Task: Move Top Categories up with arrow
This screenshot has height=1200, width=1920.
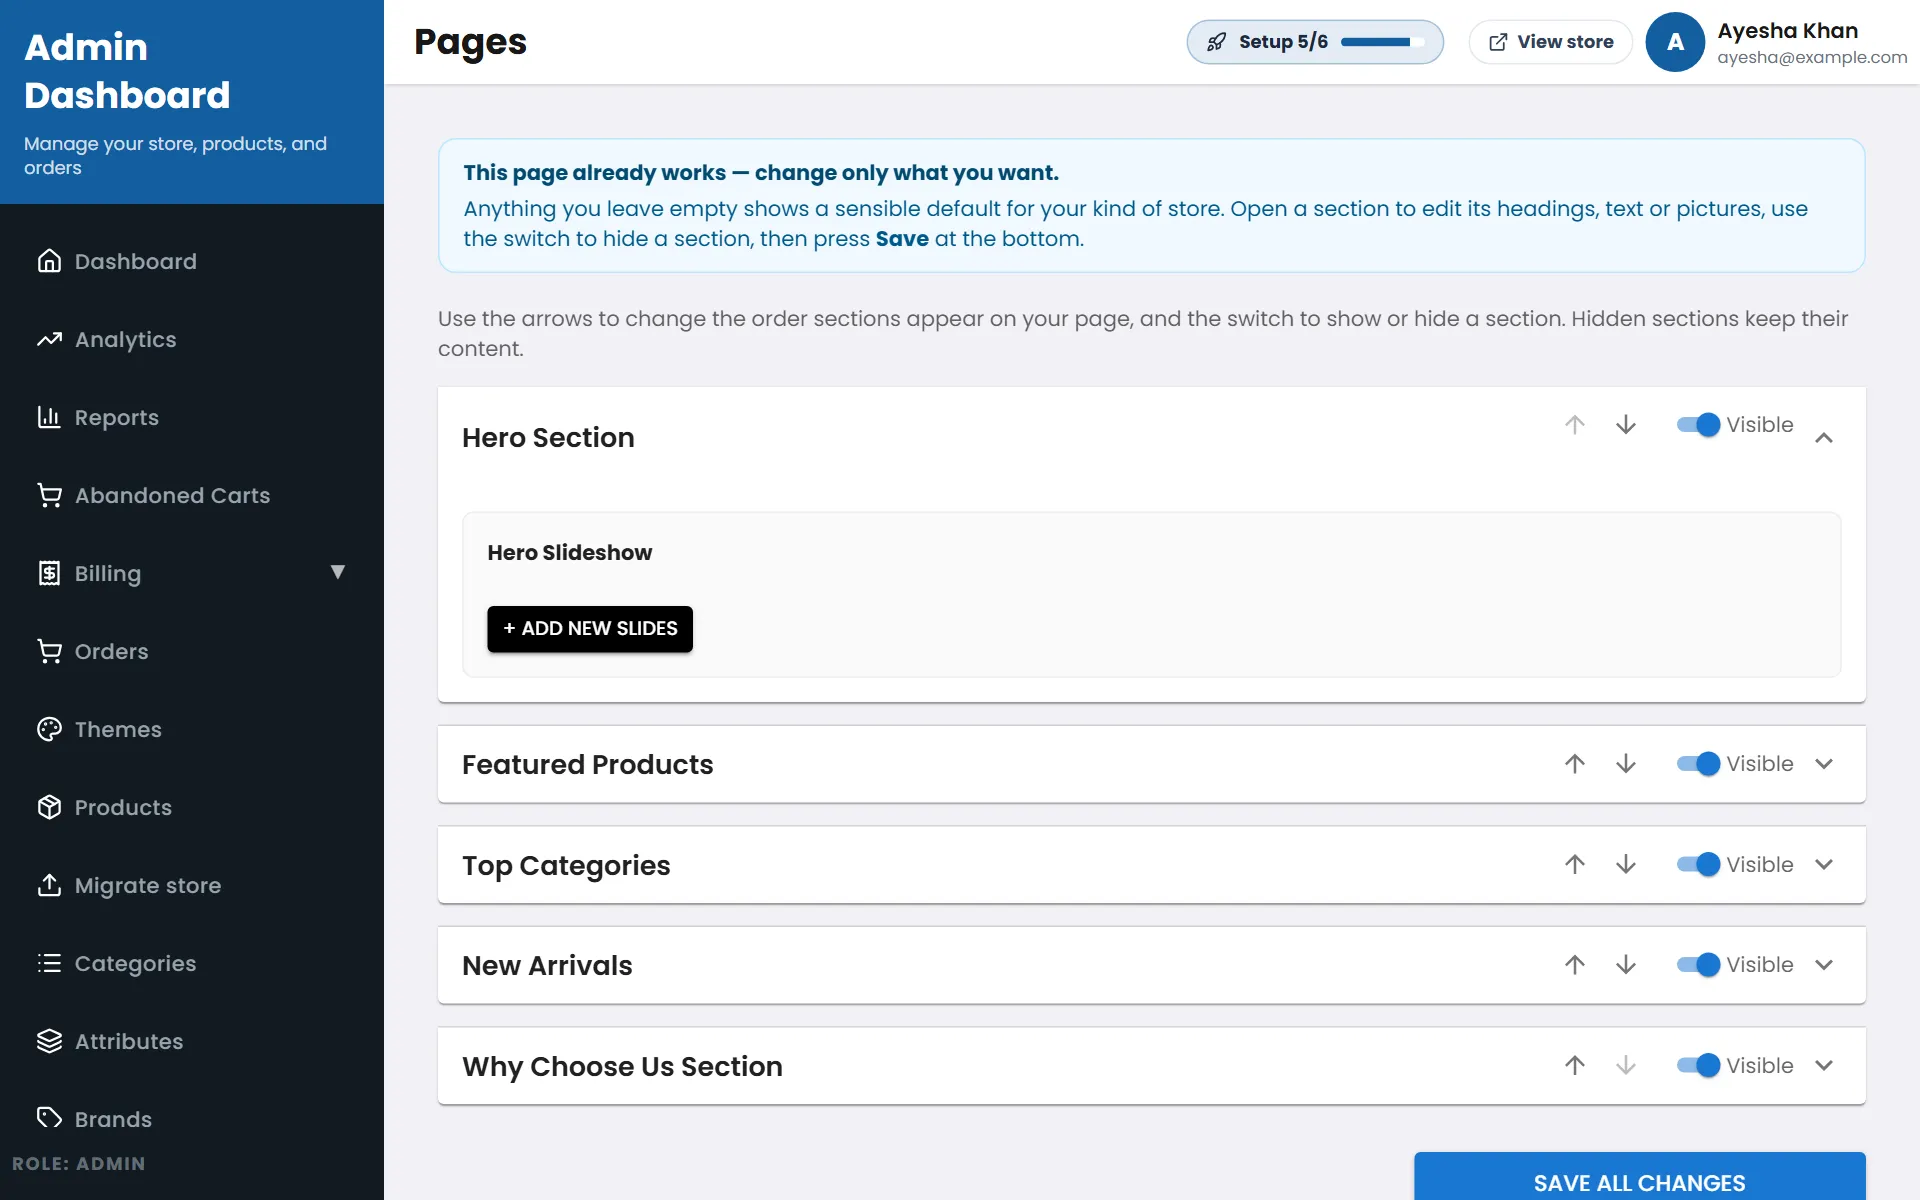Action: coord(1575,865)
